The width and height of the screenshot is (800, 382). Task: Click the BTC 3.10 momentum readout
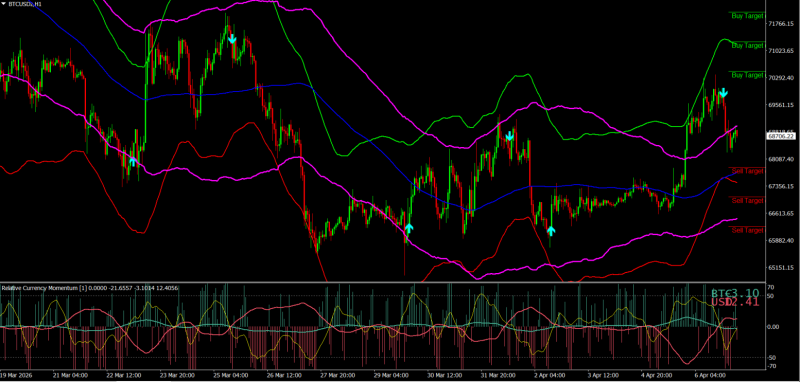point(735,294)
